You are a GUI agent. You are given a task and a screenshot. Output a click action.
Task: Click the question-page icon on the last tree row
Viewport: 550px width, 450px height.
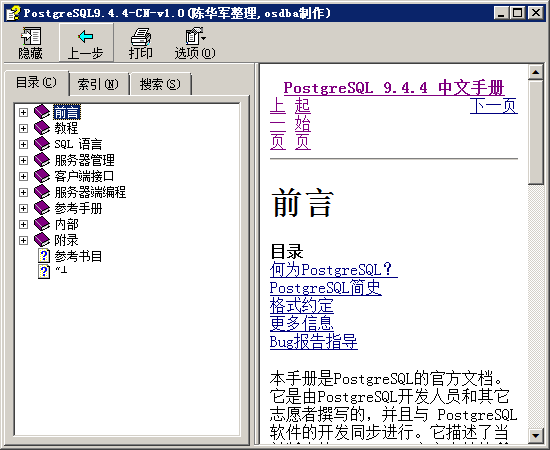(44, 272)
